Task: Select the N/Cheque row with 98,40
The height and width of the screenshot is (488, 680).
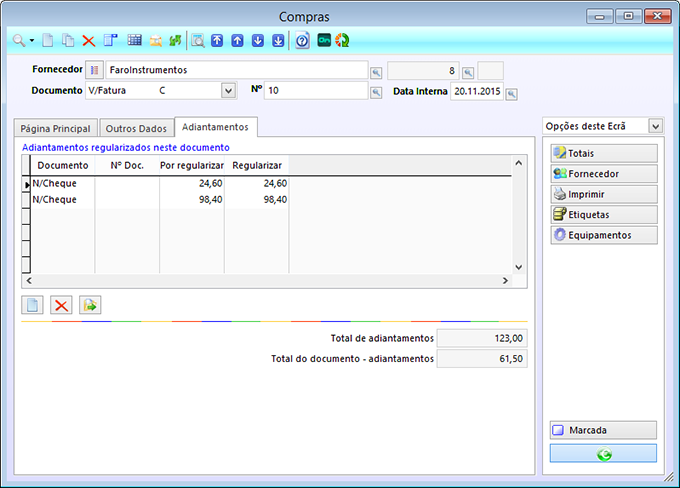Action: tap(159, 200)
